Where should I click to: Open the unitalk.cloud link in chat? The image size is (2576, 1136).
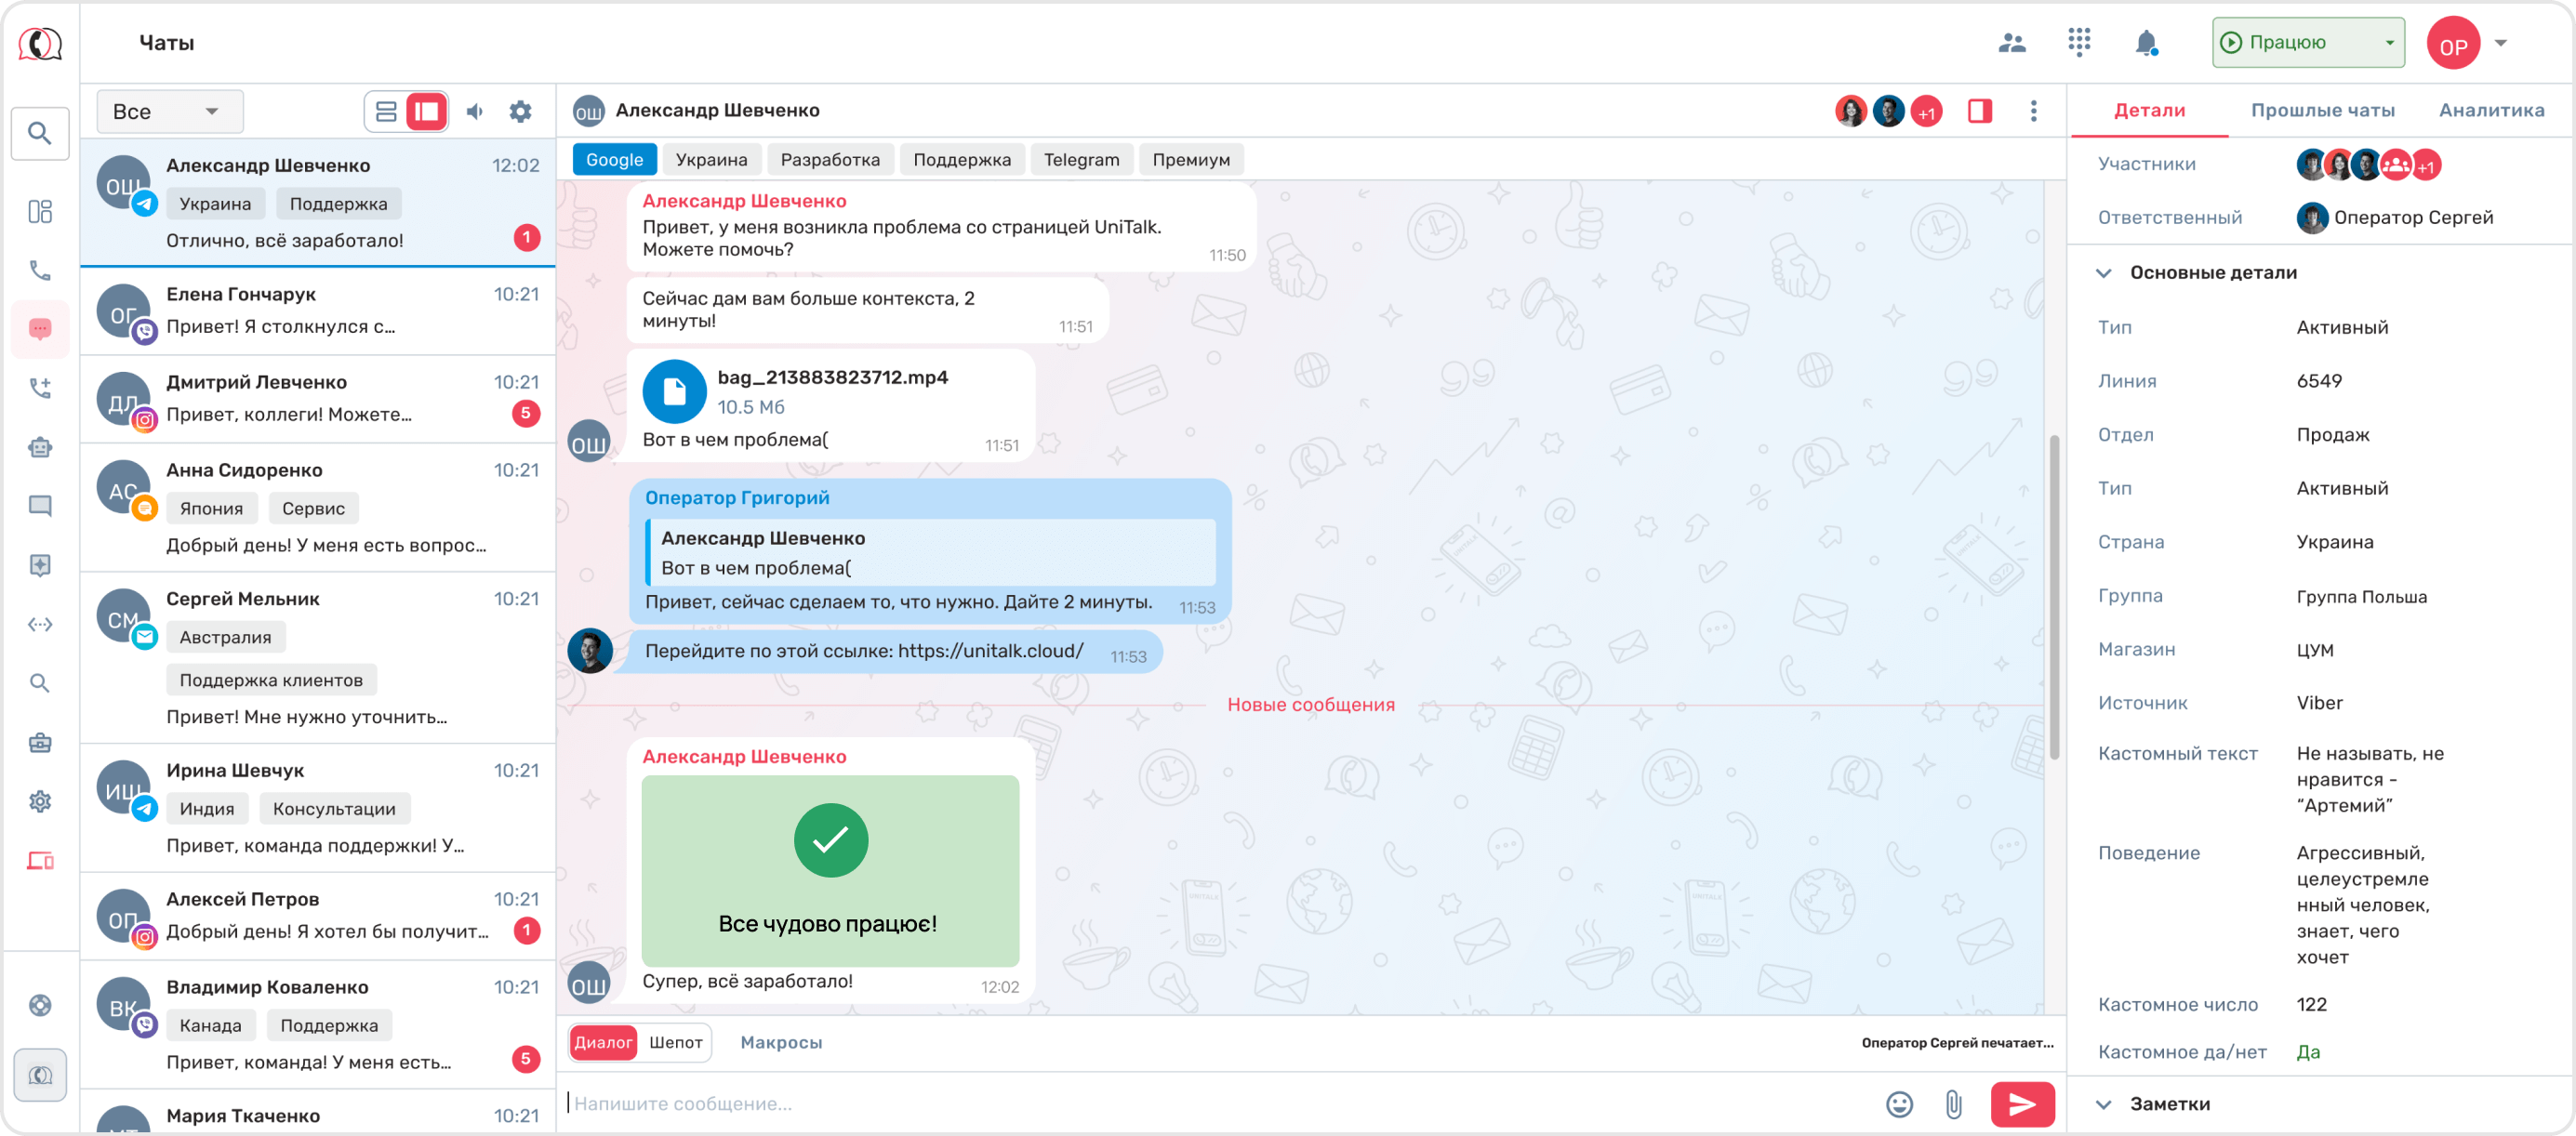click(x=990, y=651)
